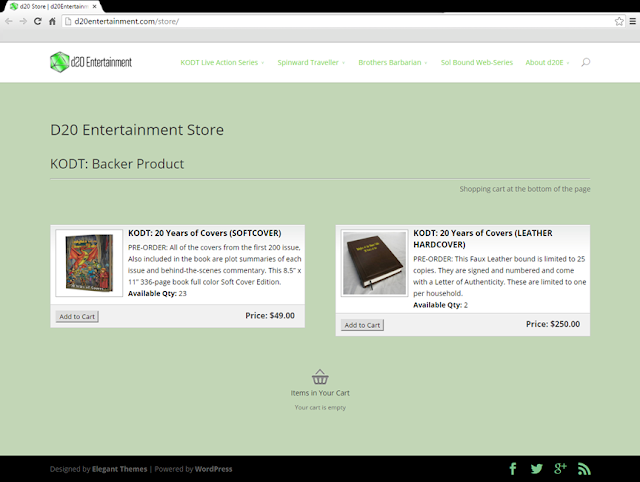
Task: Click 'Available Qty: 23' text
Action: click(157, 293)
